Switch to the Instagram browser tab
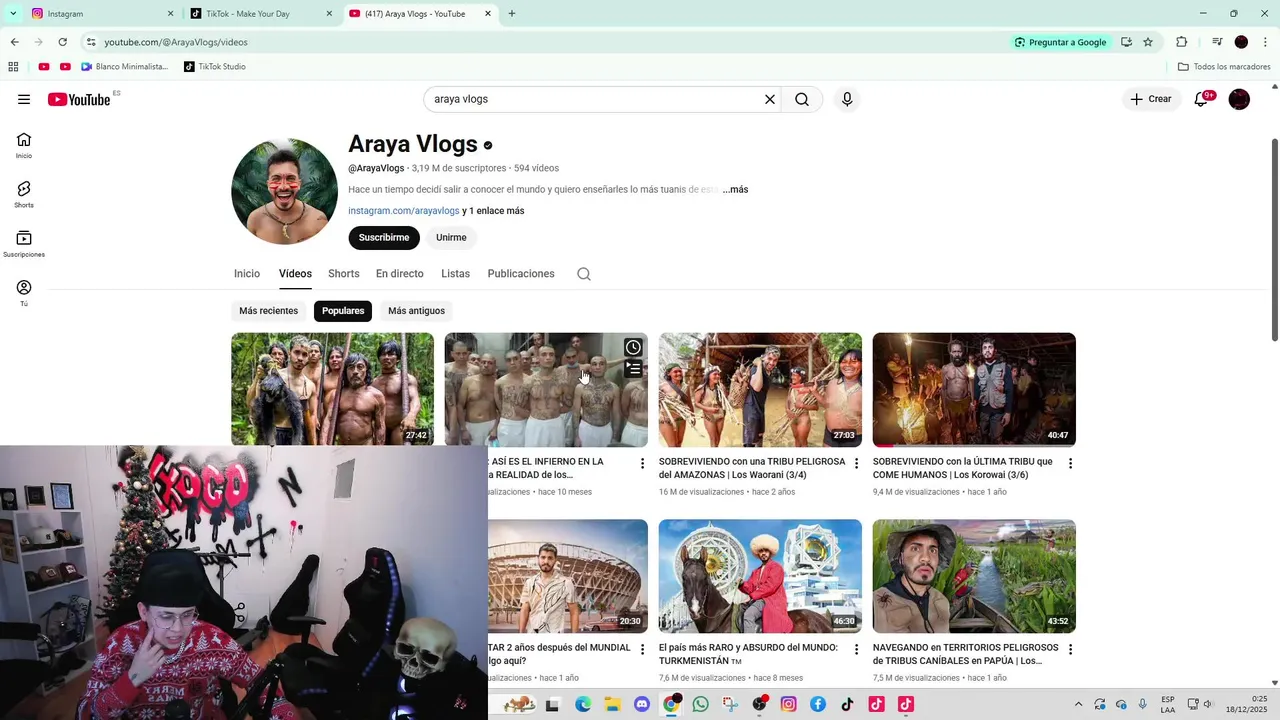Screen dimensions: 1280x720 pyautogui.click(x=100, y=14)
